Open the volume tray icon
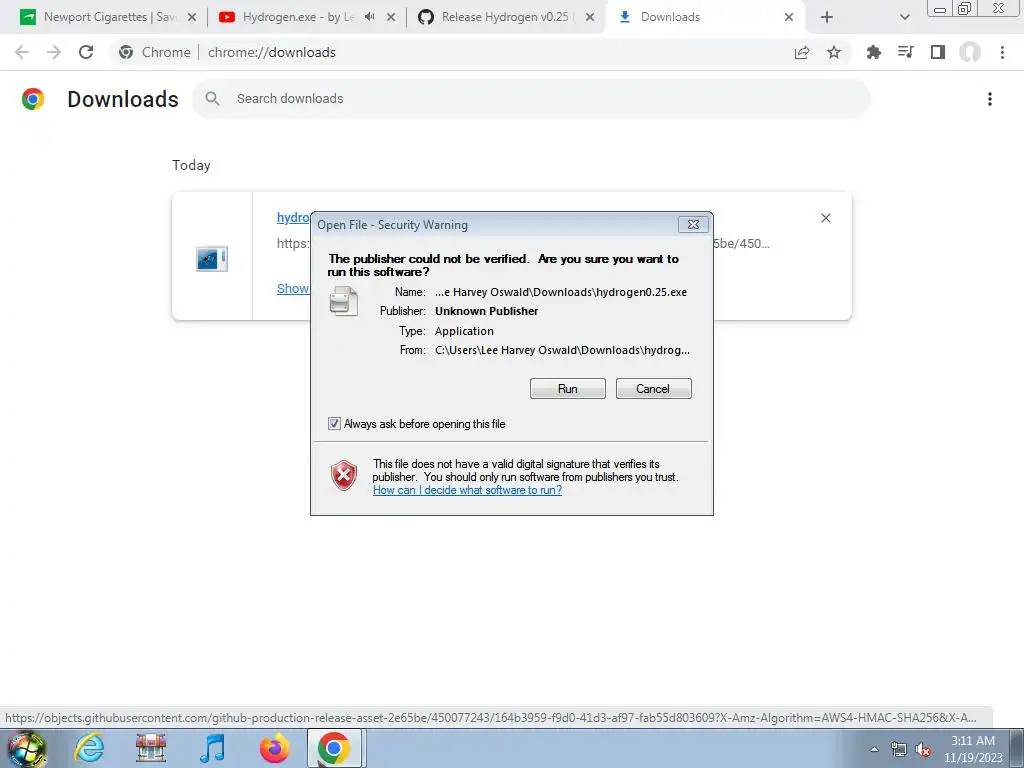1024x768 pixels. point(923,749)
